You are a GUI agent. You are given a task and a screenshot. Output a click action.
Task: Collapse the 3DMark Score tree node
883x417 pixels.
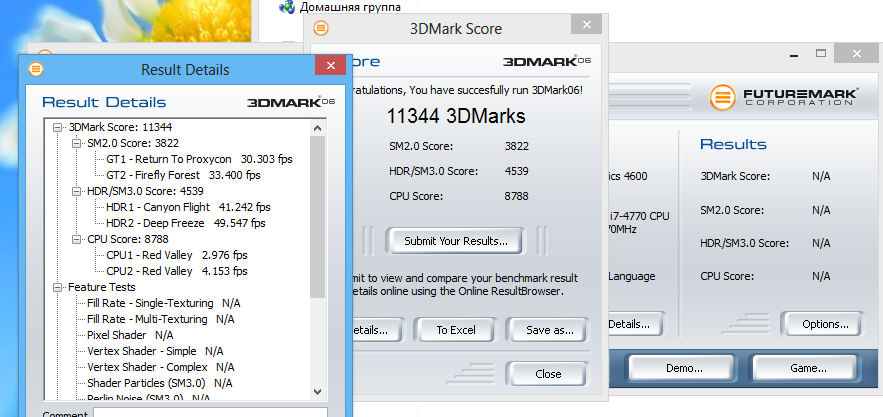pos(57,127)
